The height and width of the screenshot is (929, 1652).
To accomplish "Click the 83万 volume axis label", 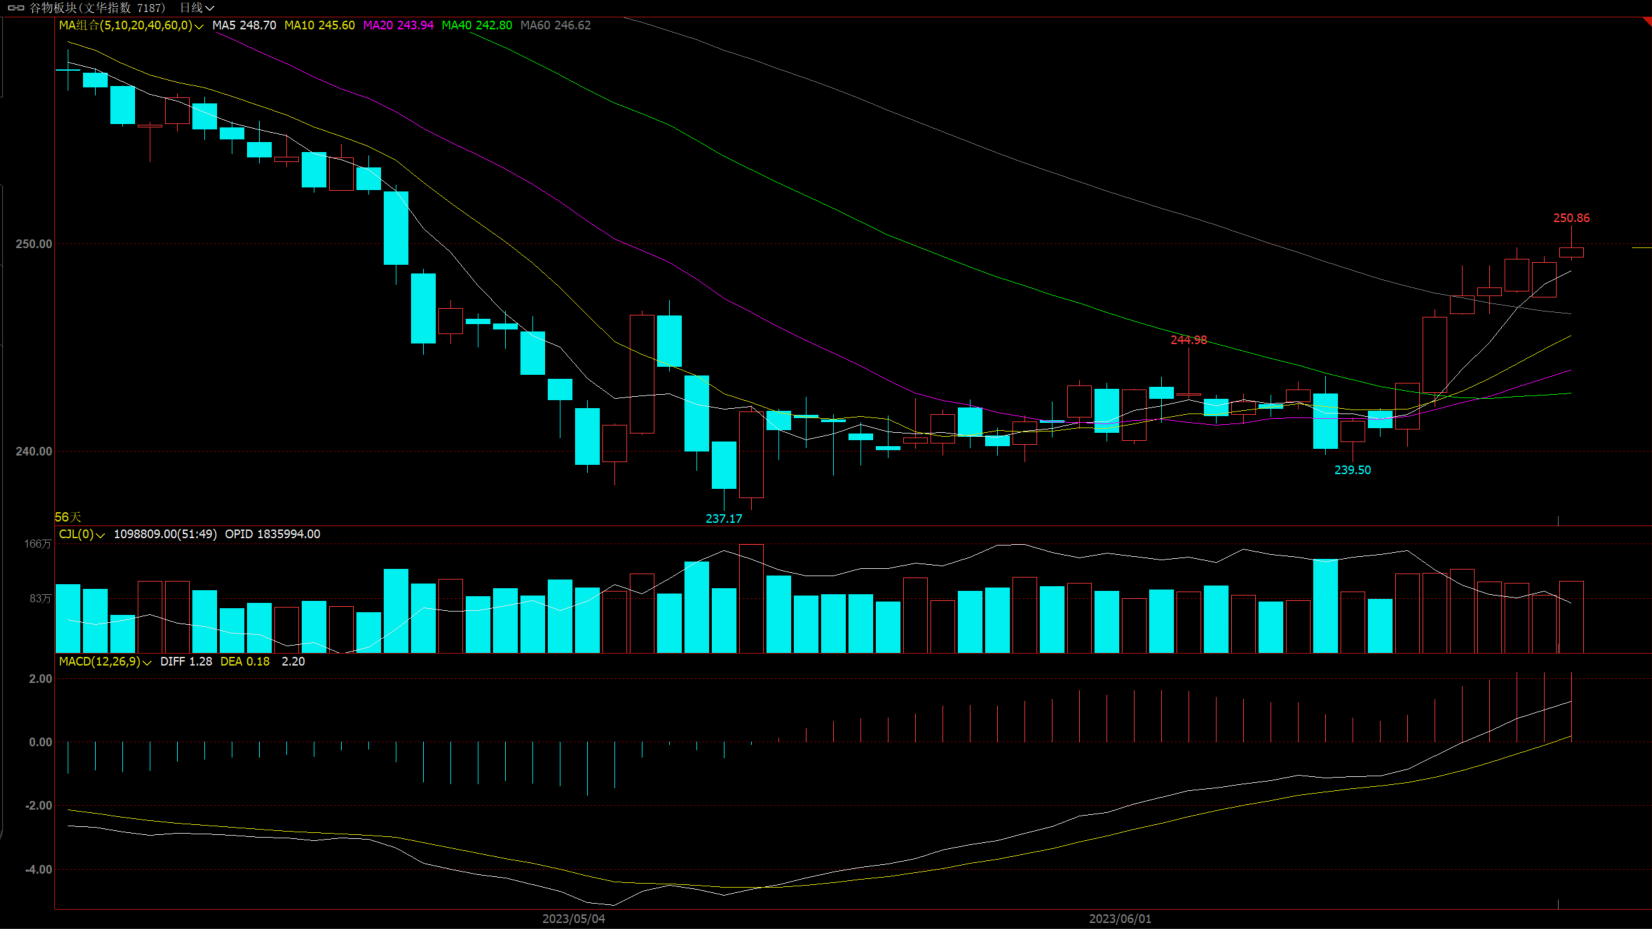I will point(41,599).
